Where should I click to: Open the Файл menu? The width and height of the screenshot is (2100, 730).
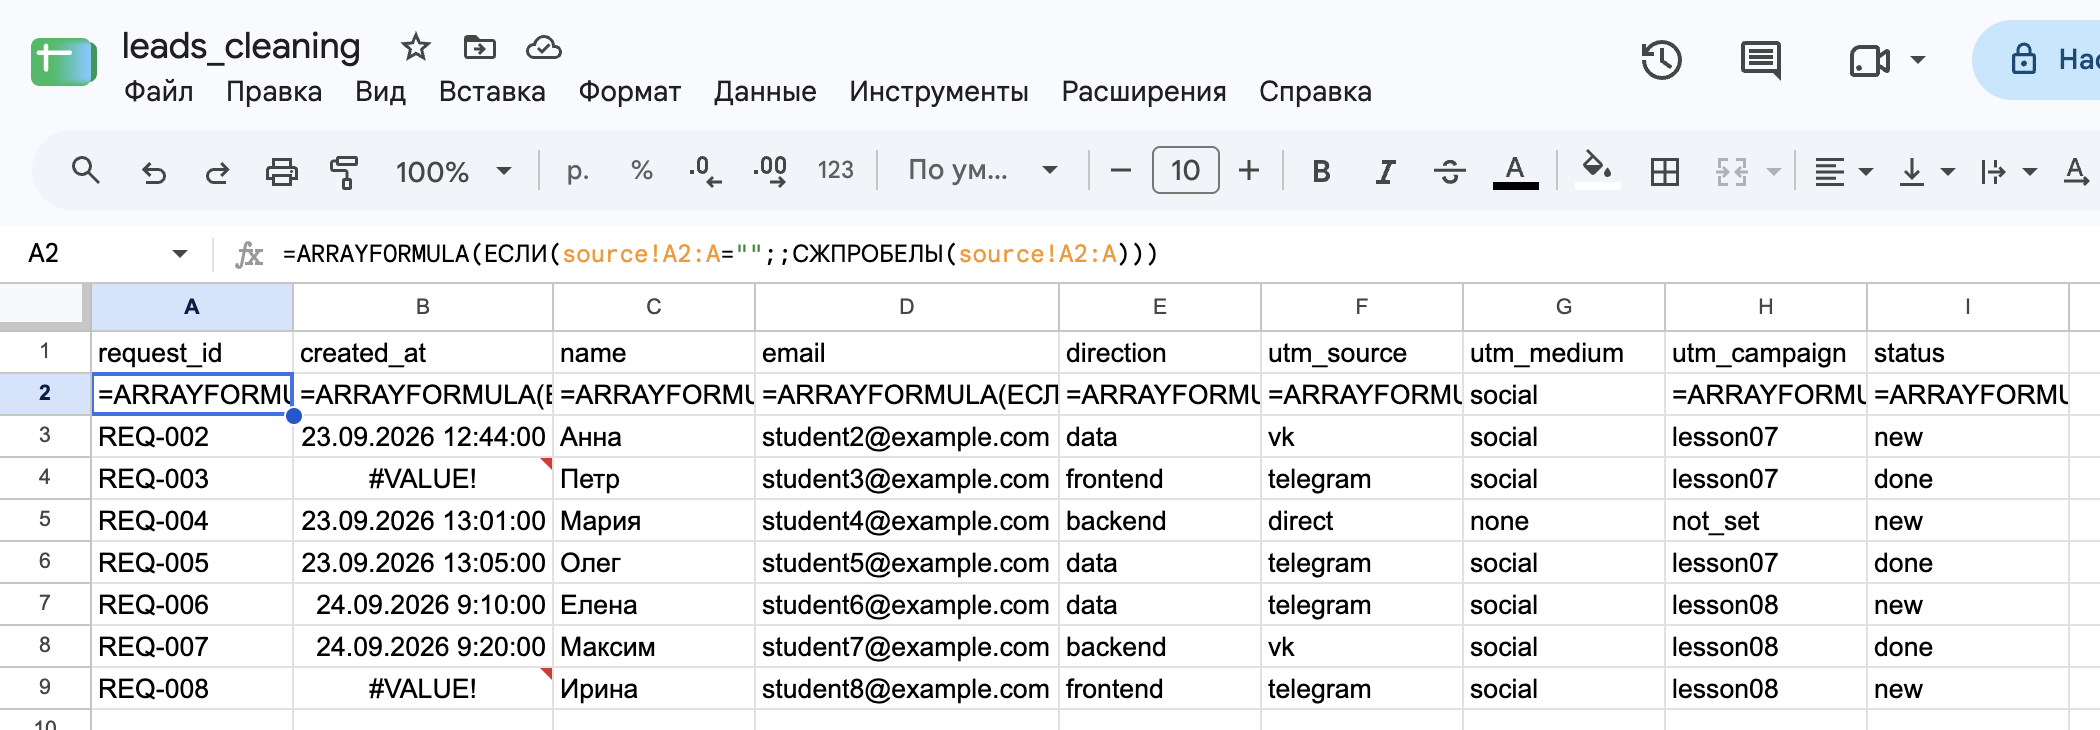click(158, 92)
